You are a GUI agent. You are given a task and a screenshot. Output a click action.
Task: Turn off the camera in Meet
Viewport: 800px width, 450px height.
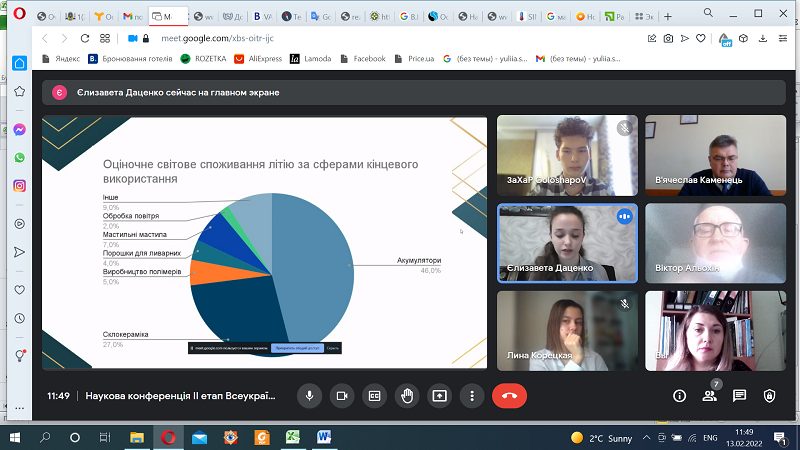pyautogui.click(x=342, y=396)
